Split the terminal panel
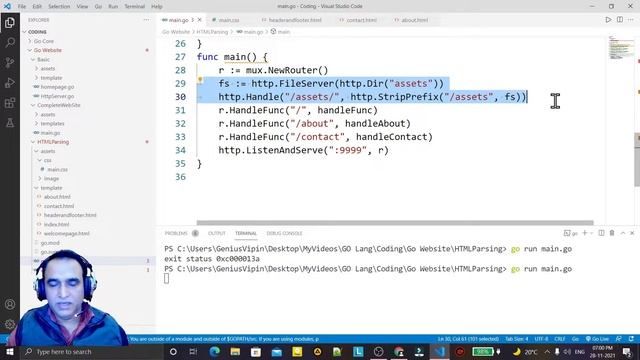This screenshot has height=360, width=640. coord(601,233)
